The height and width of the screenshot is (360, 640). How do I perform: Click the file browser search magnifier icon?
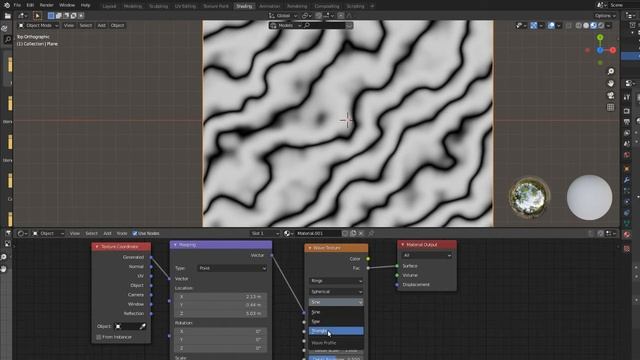(8, 39)
